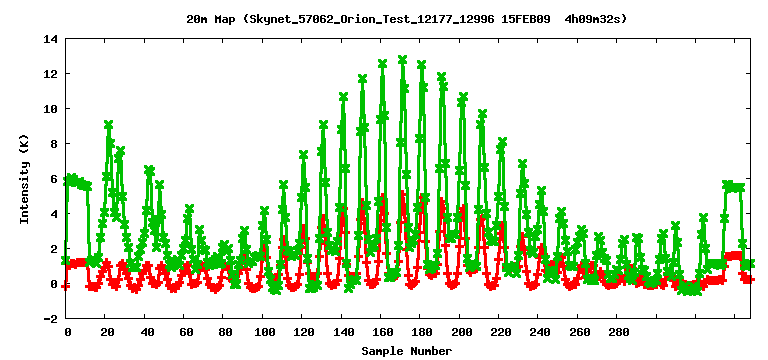Click the green peak near sample 140
The height and width of the screenshot is (360, 768).
point(343,96)
